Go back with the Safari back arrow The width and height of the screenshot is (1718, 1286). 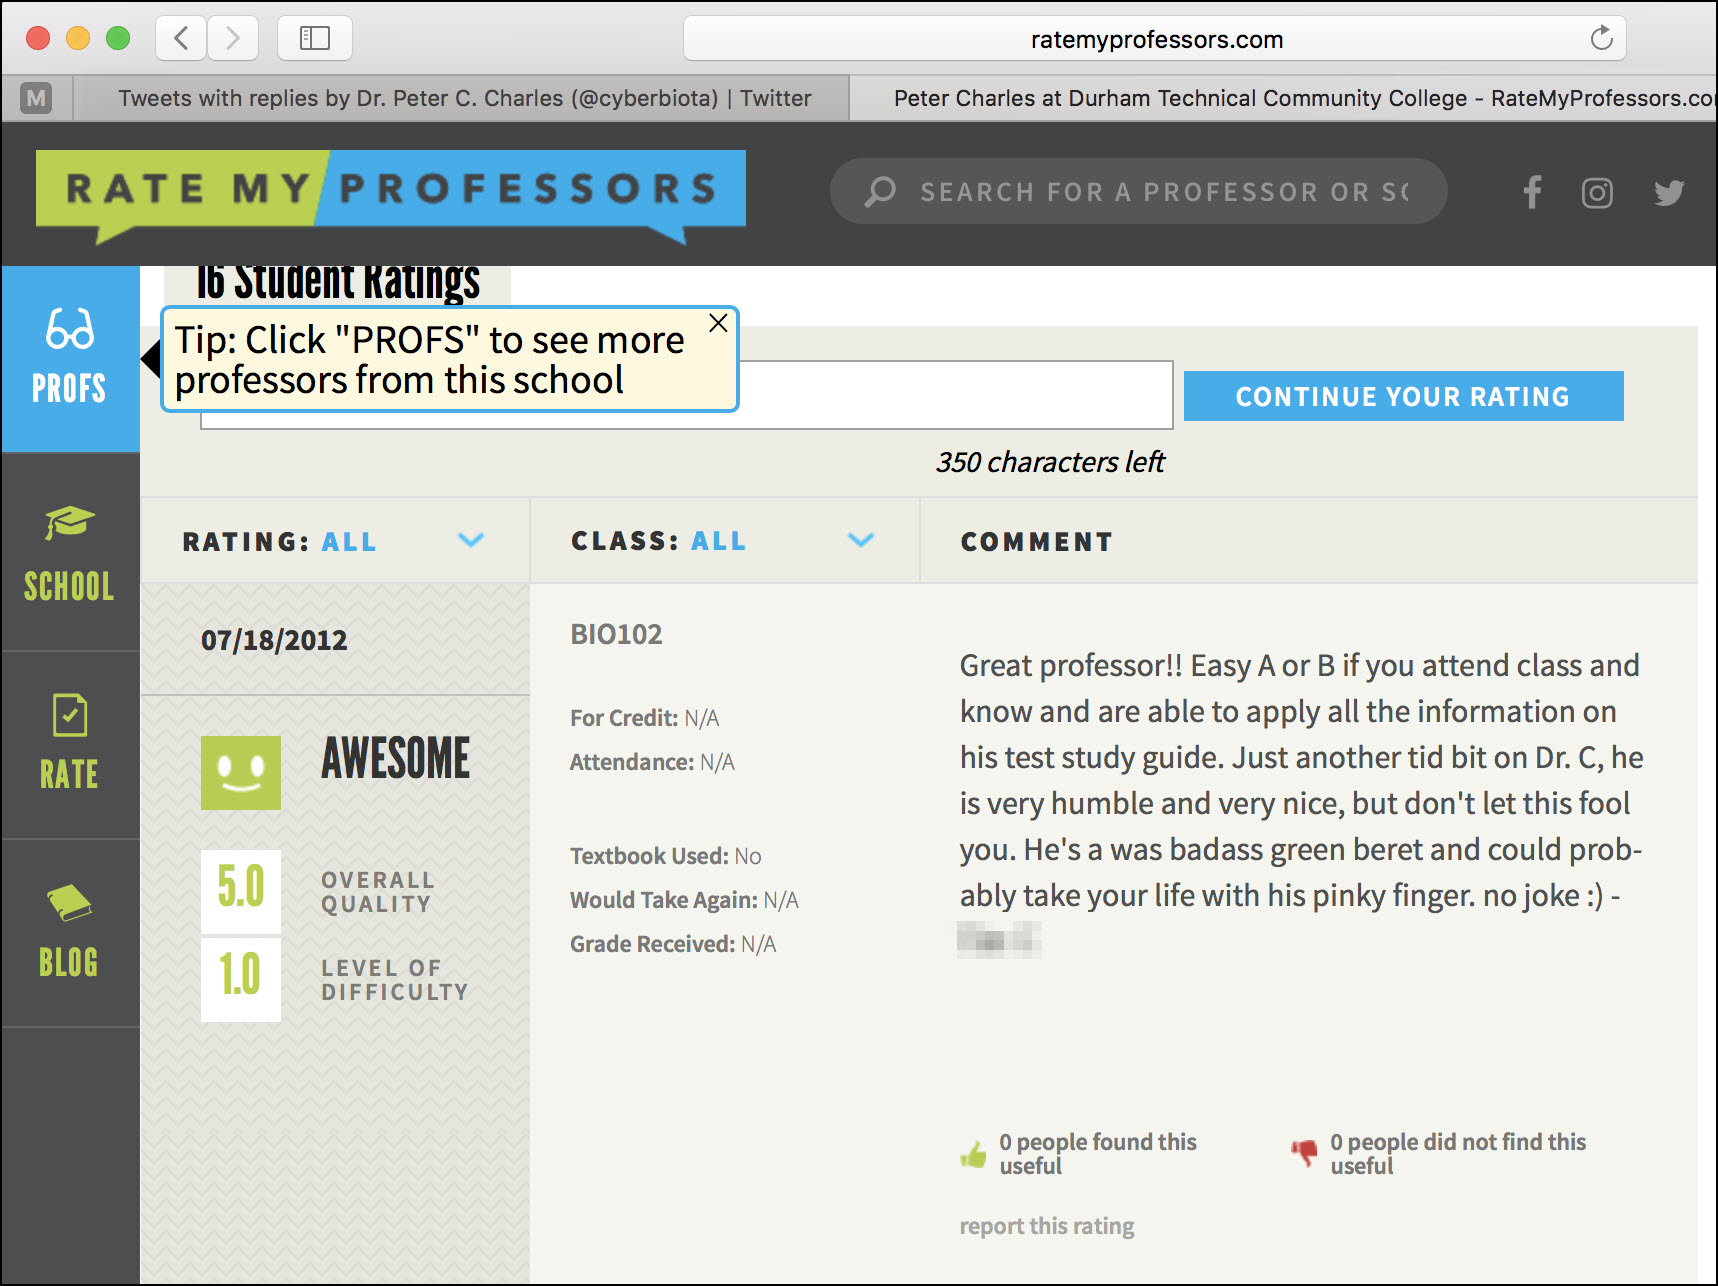pos(182,39)
